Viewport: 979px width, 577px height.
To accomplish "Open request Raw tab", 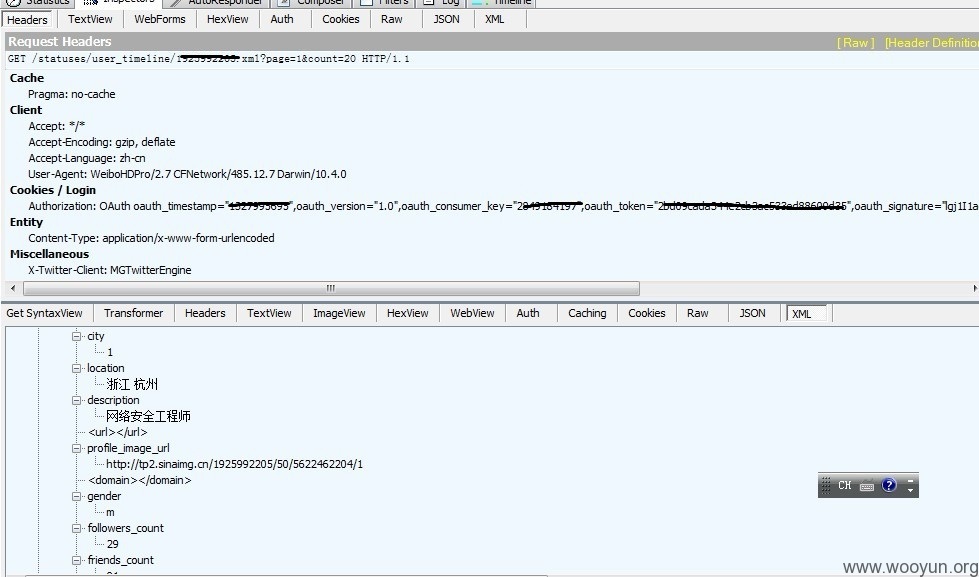I will tap(391, 19).
